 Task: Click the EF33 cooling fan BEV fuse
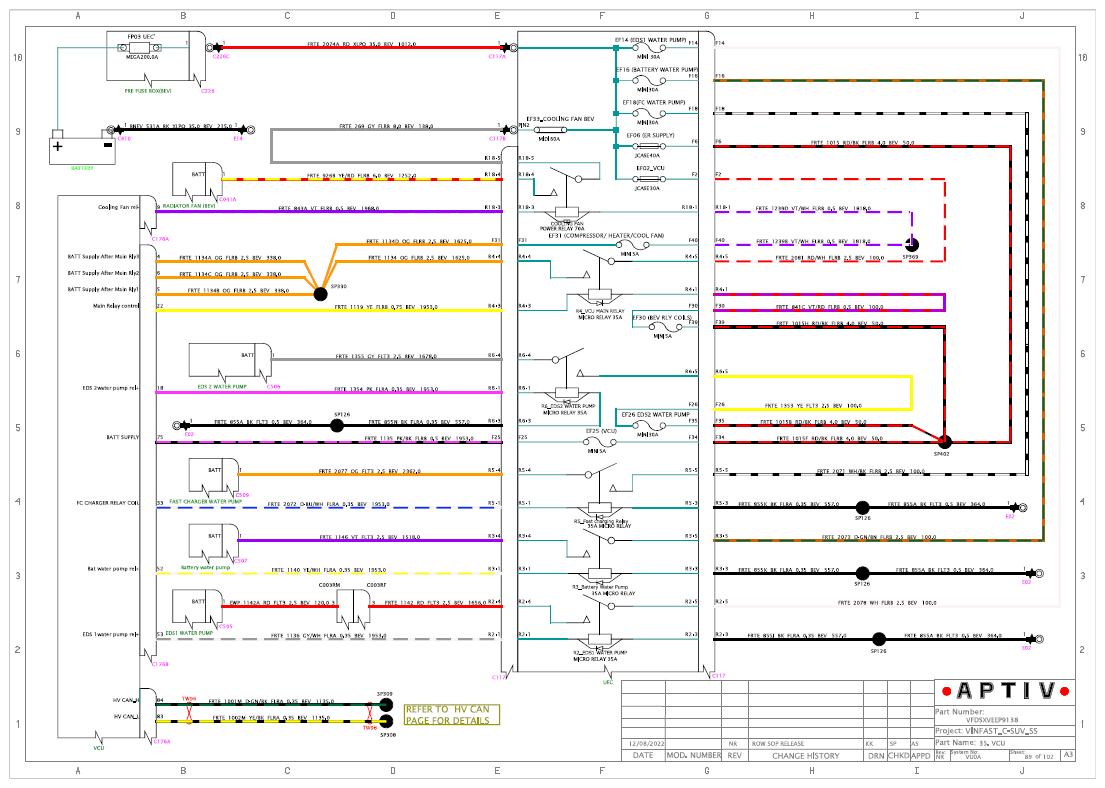(551, 130)
